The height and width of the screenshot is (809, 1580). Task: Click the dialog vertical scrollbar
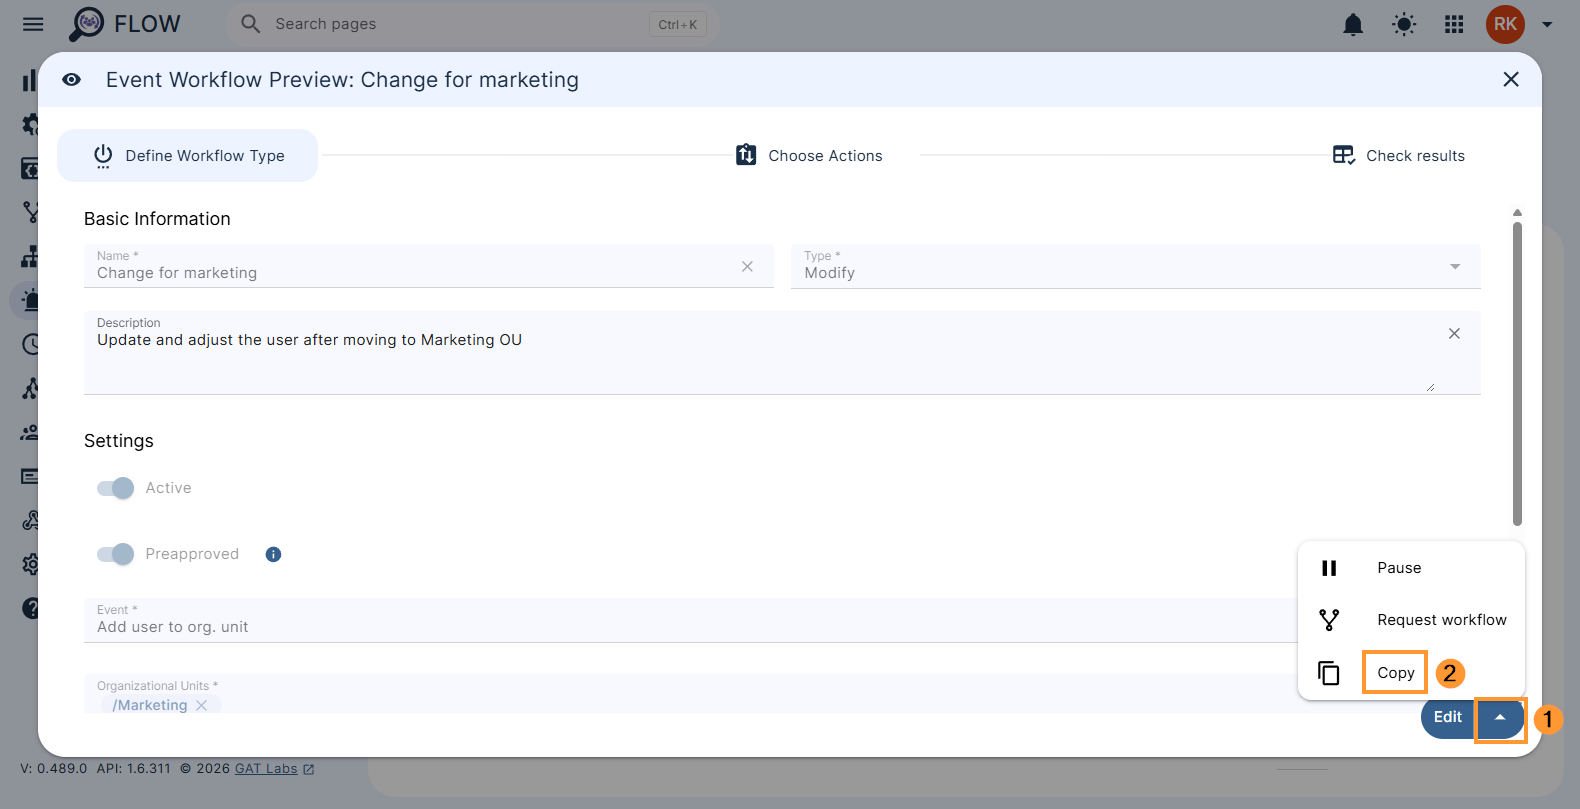(1517, 374)
